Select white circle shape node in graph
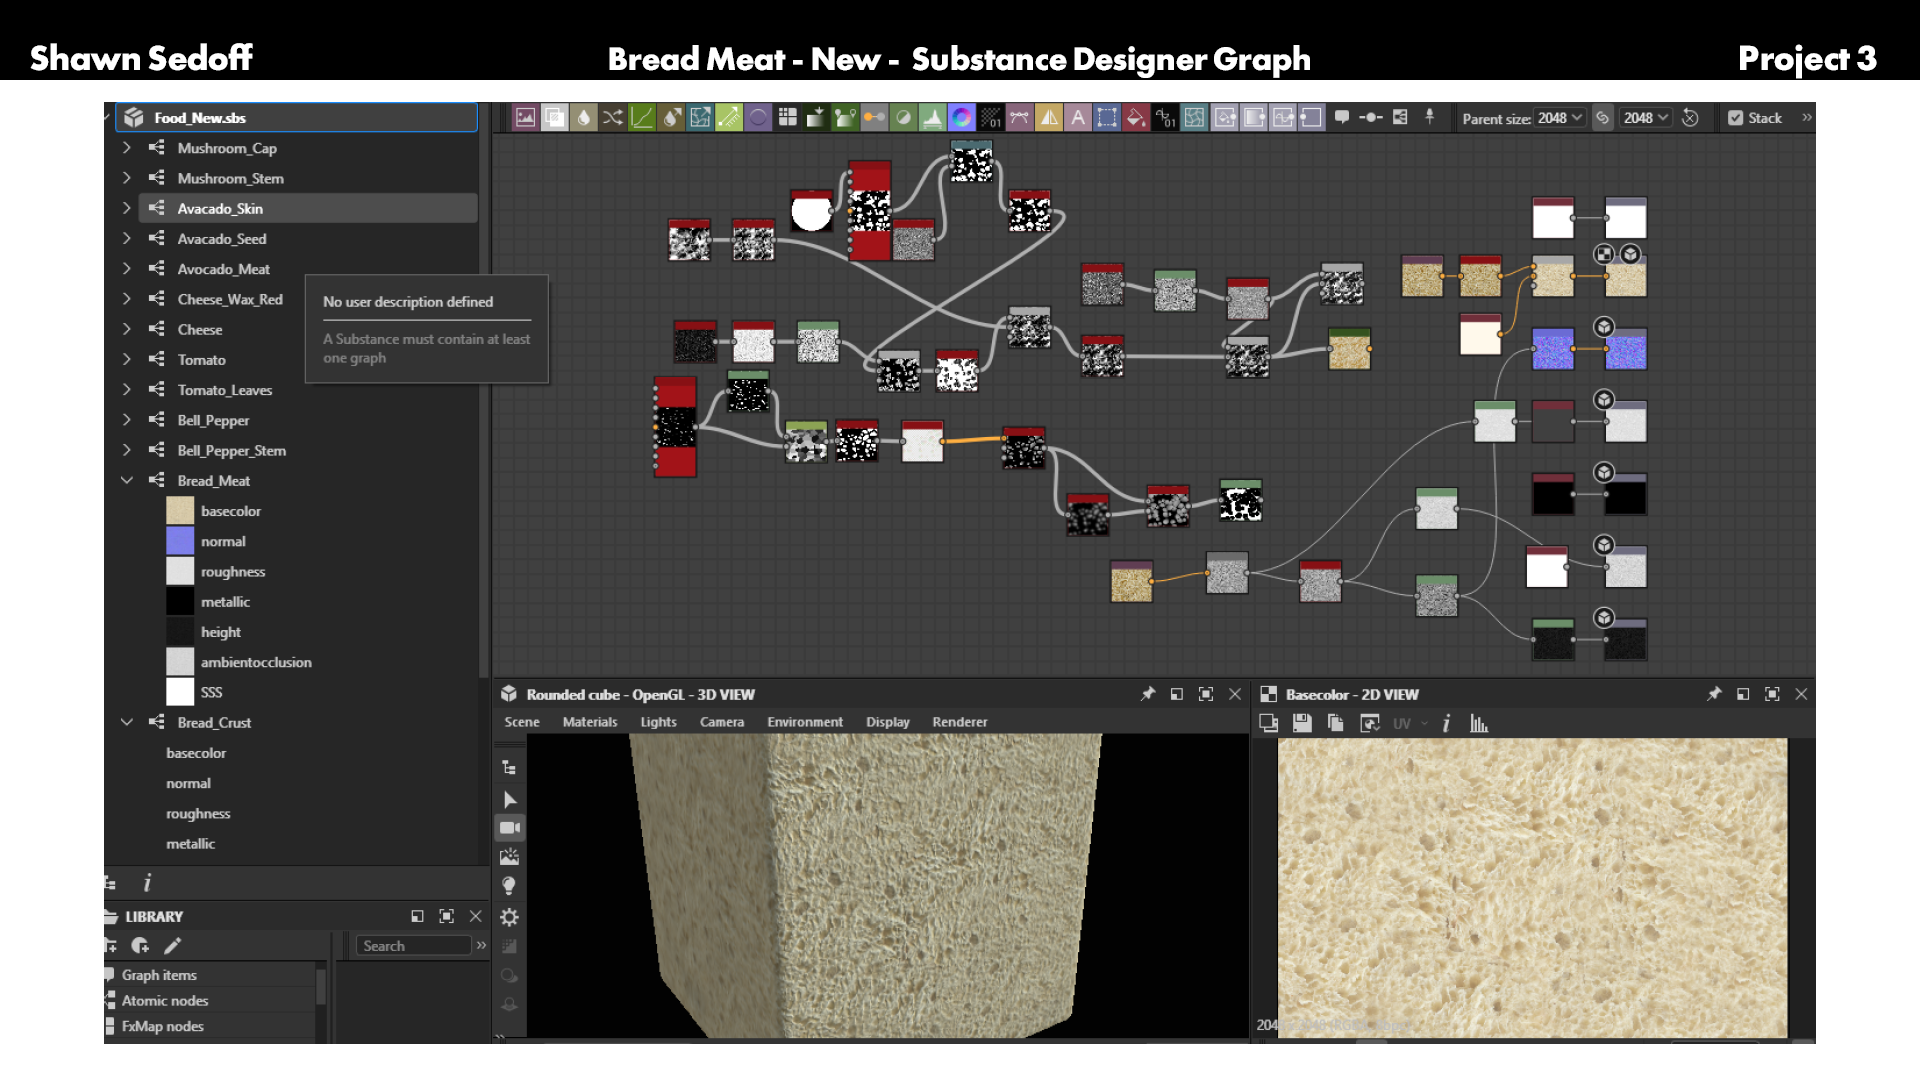 click(x=811, y=212)
